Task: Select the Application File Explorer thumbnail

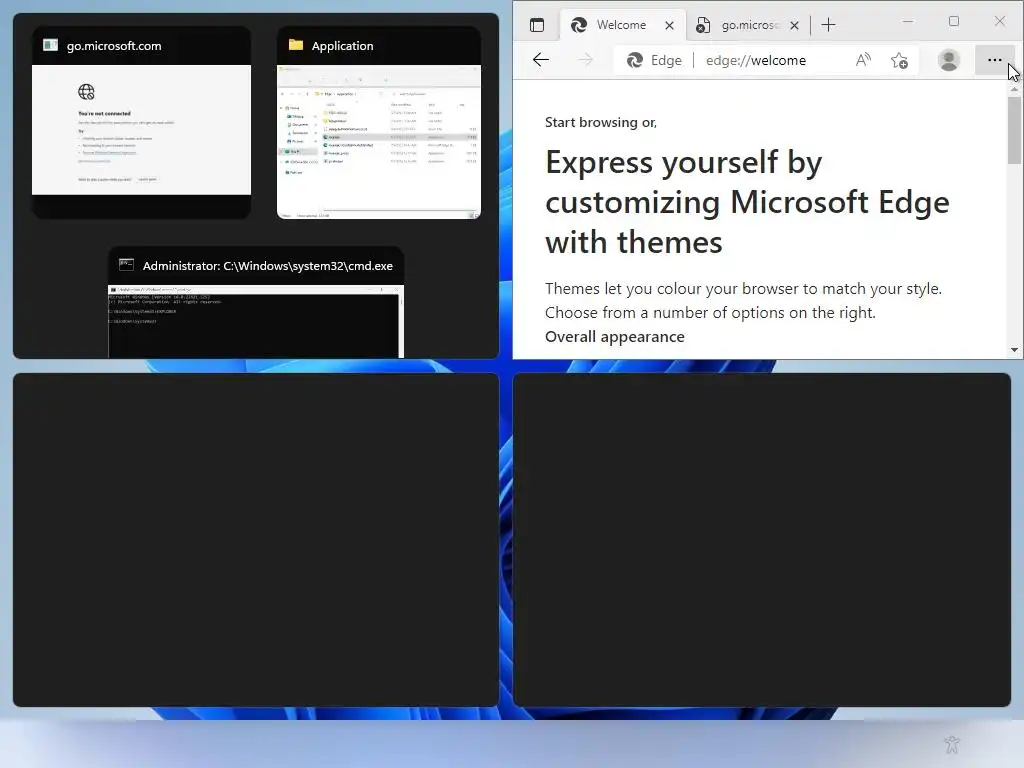Action: click(379, 123)
